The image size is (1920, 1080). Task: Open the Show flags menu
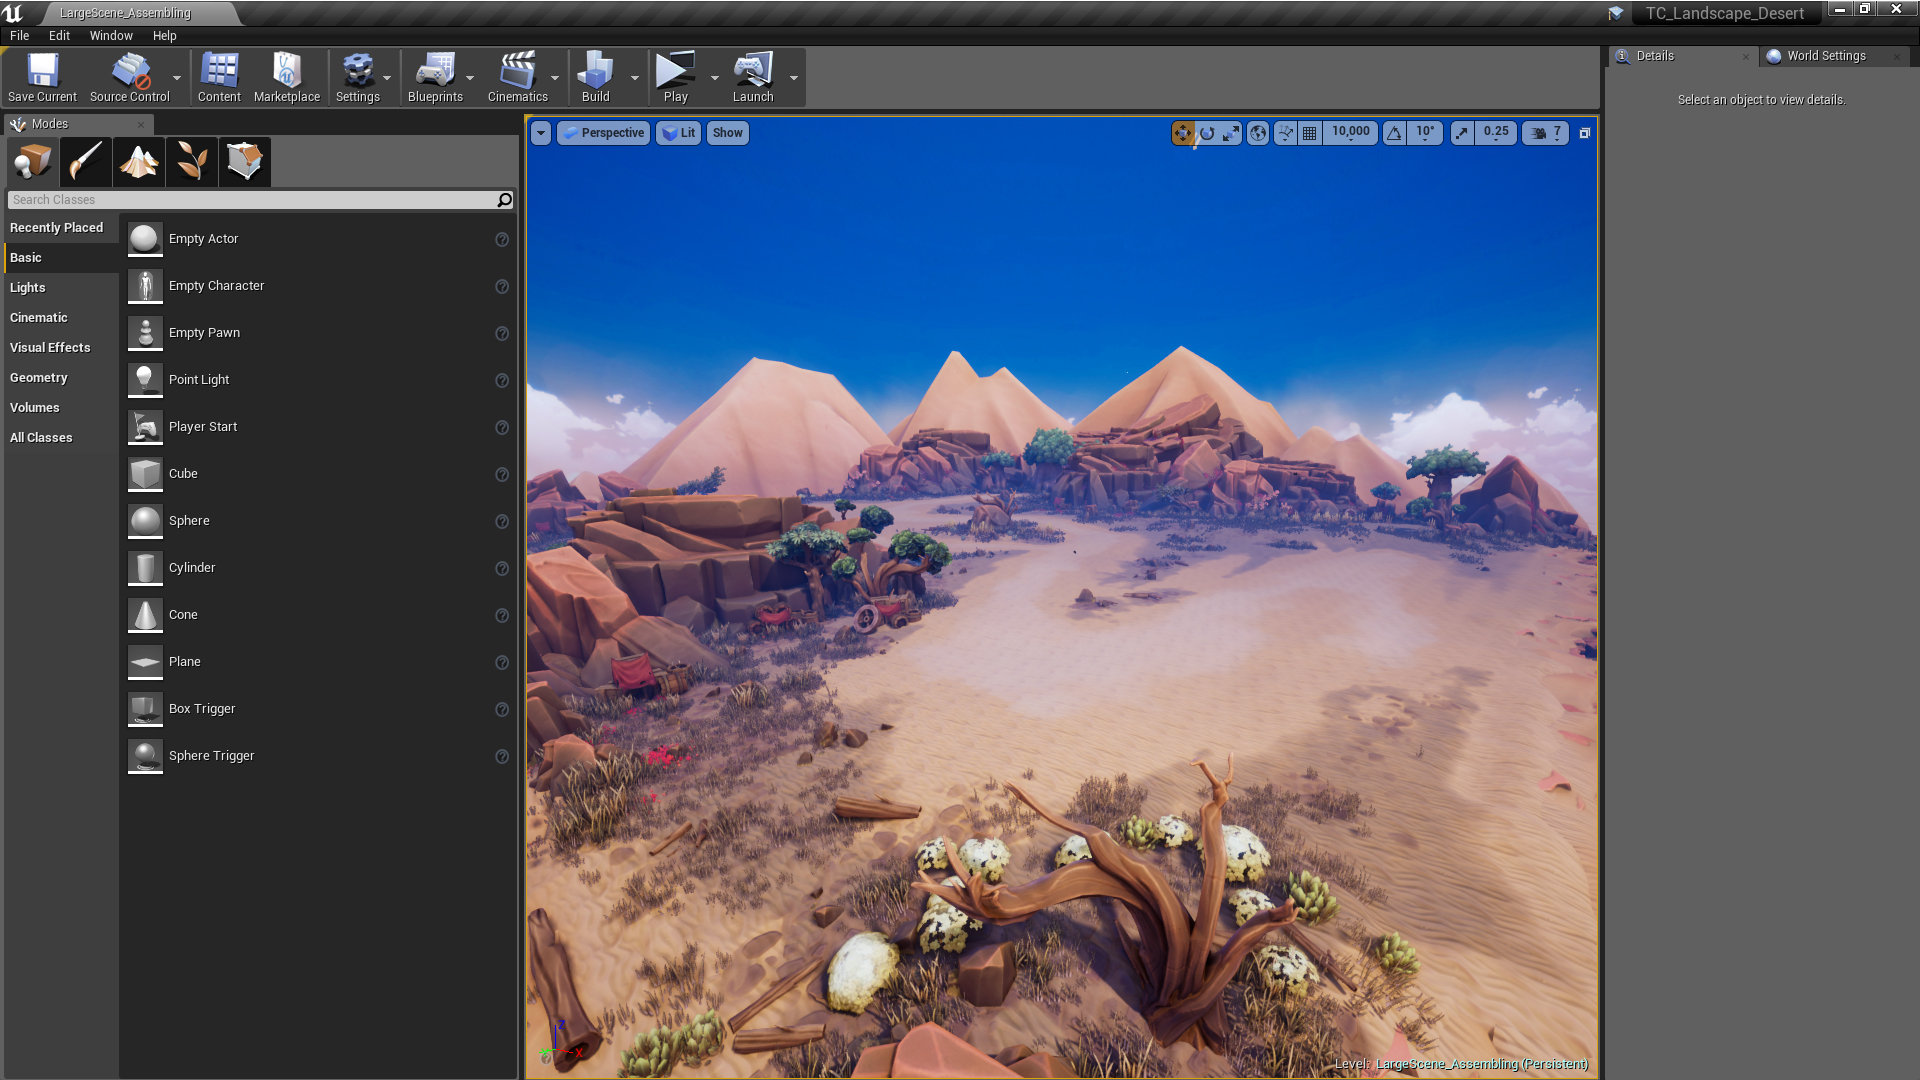tap(728, 133)
